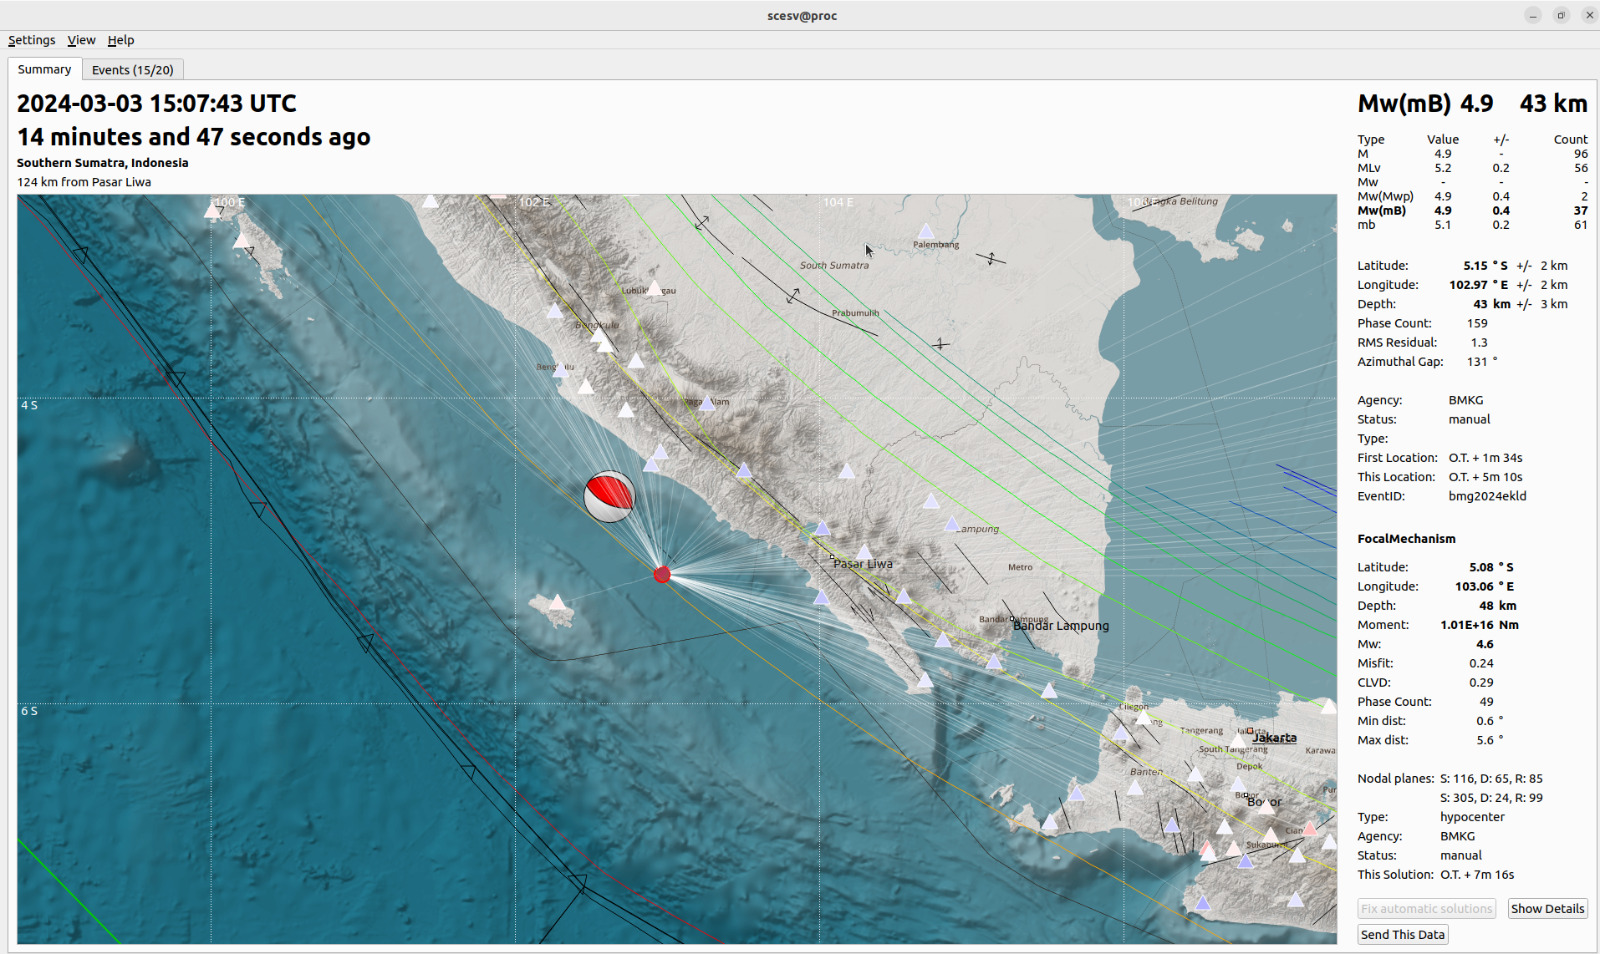Minimize the scesv window
Image resolution: width=1600 pixels, height=954 pixels.
coord(1533,15)
